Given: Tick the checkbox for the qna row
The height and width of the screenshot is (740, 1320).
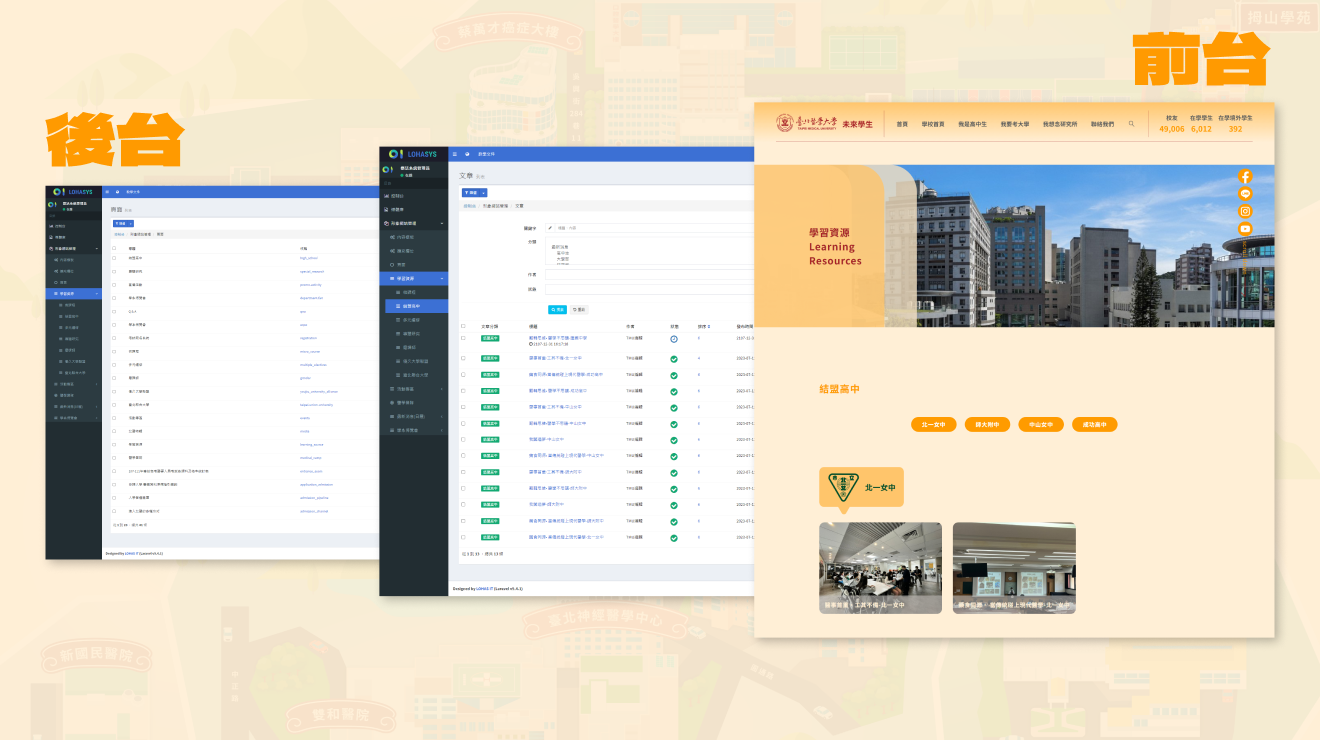Looking at the screenshot, I should (x=114, y=311).
